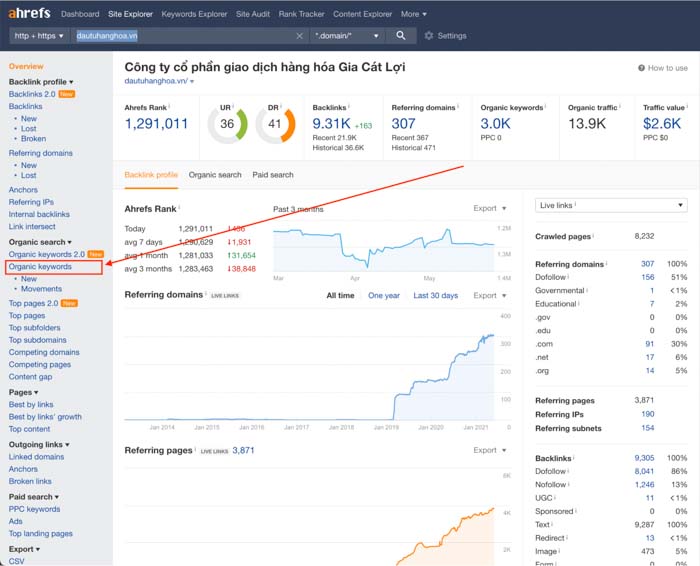Switch to the Organic search tab
Viewport: 700px width, 566px height.
point(215,175)
